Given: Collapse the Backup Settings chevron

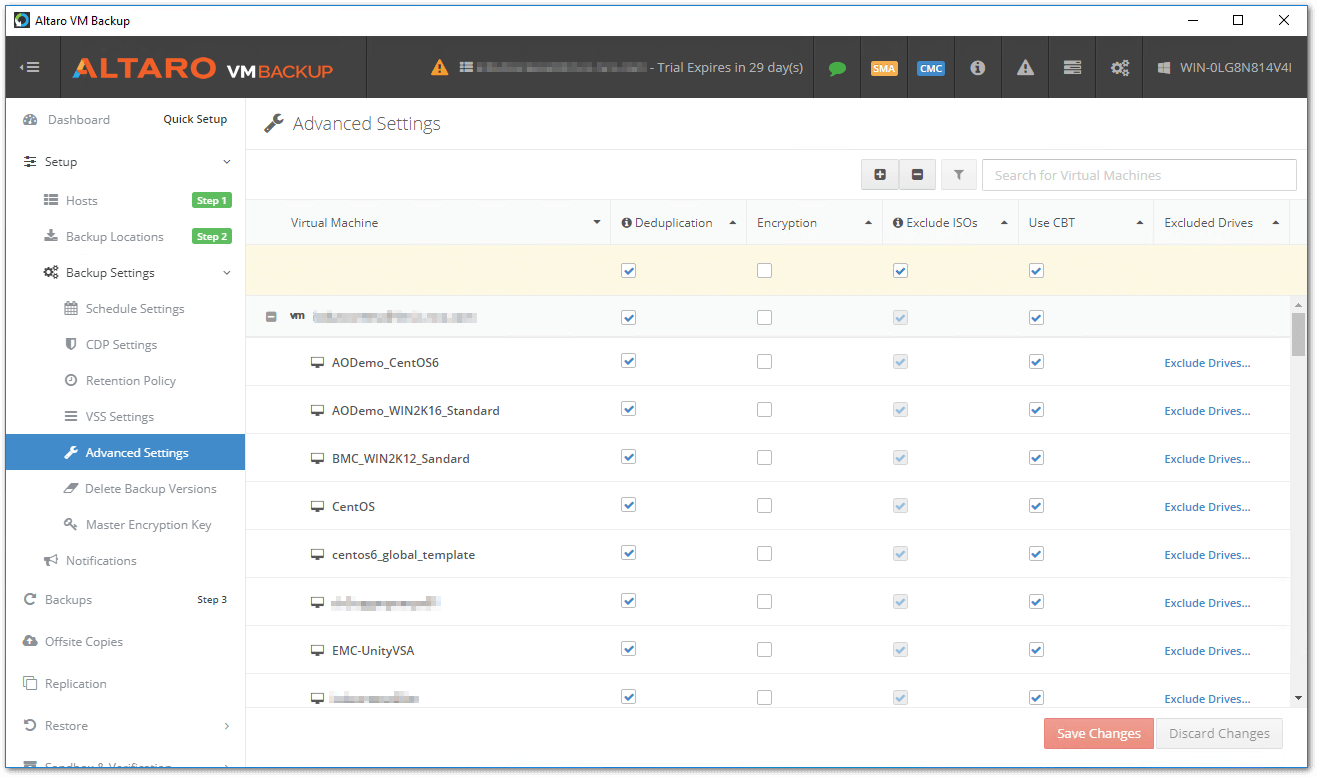Looking at the screenshot, I should pyautogui.click(x=227, y=273).
